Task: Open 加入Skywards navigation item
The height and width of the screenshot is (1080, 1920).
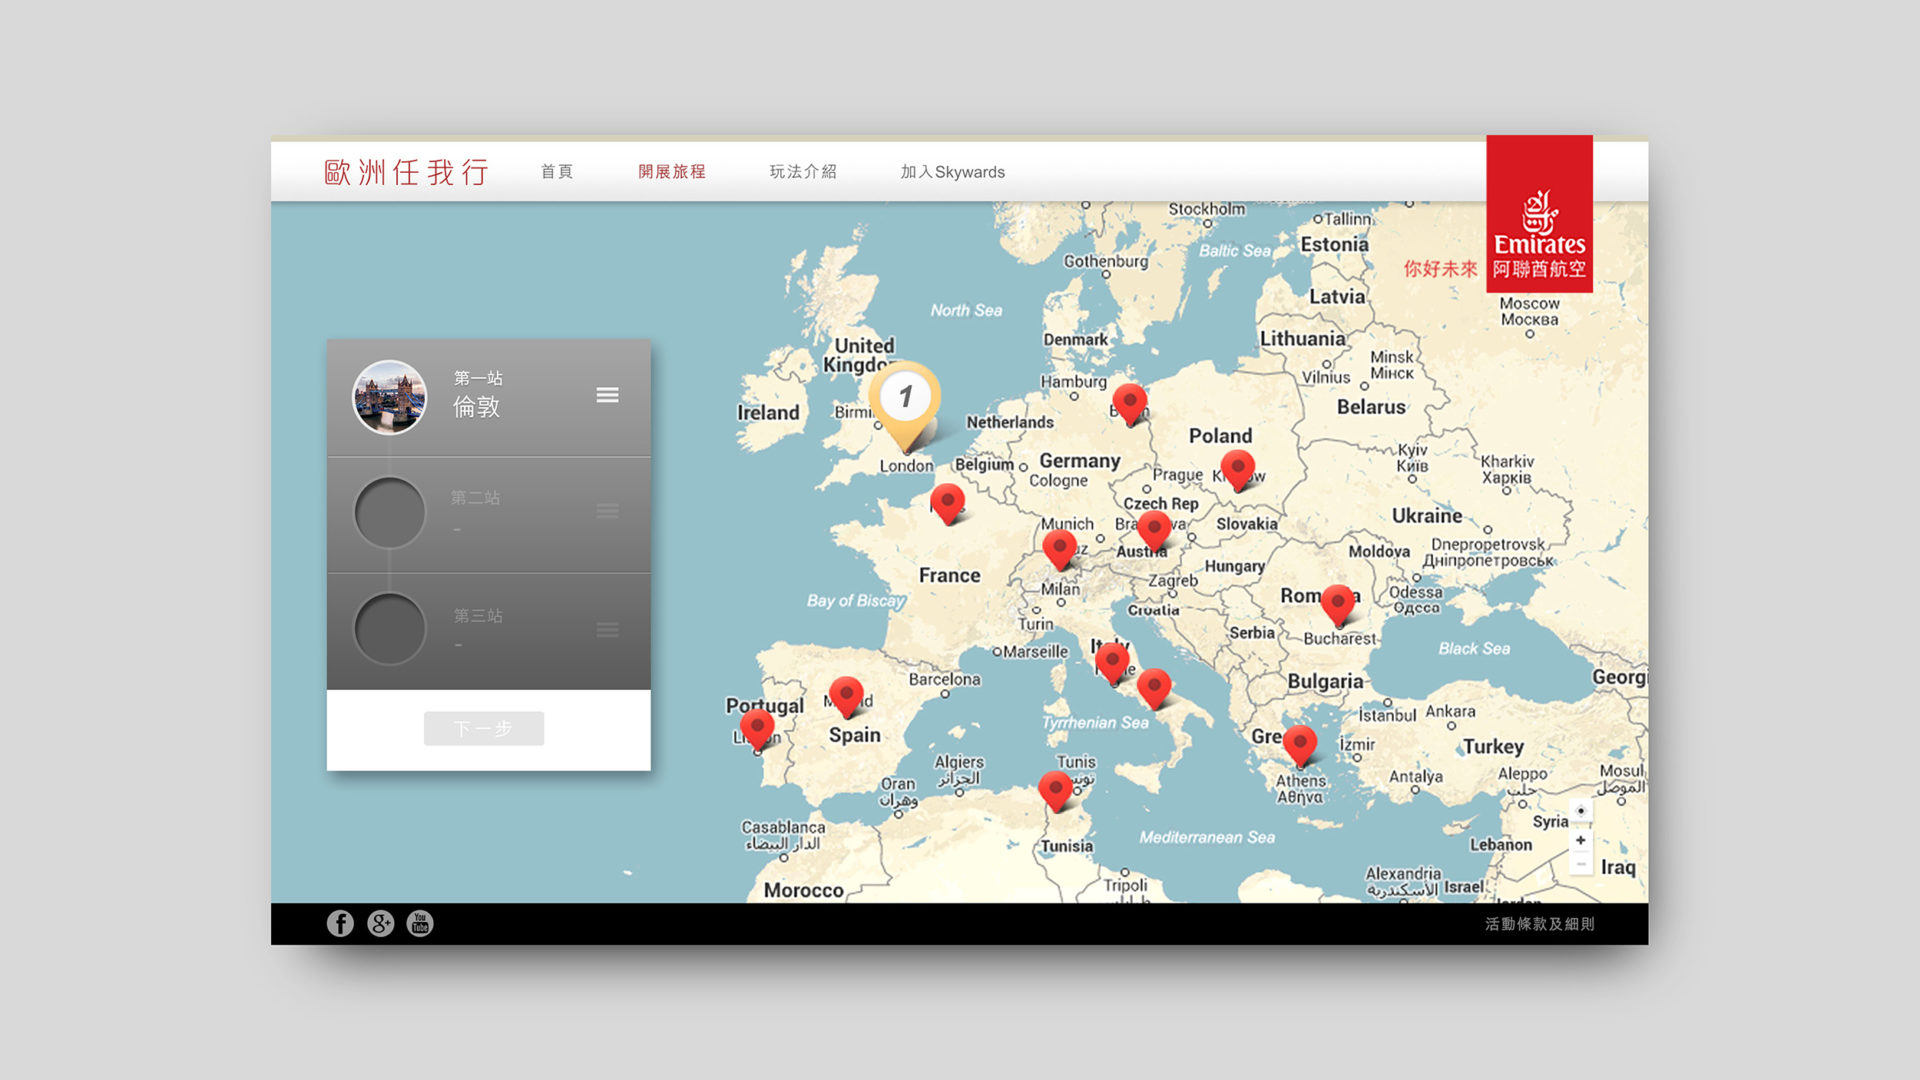Action: (x=953, y=172)
